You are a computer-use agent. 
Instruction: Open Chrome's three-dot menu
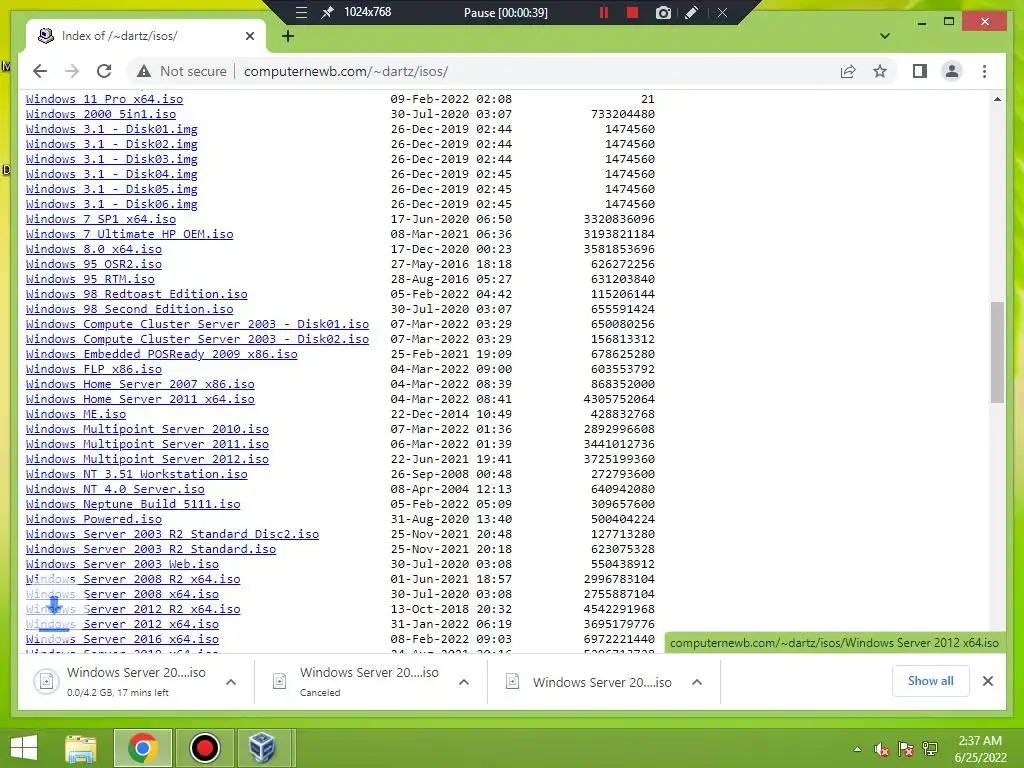[x=984, y=71]
